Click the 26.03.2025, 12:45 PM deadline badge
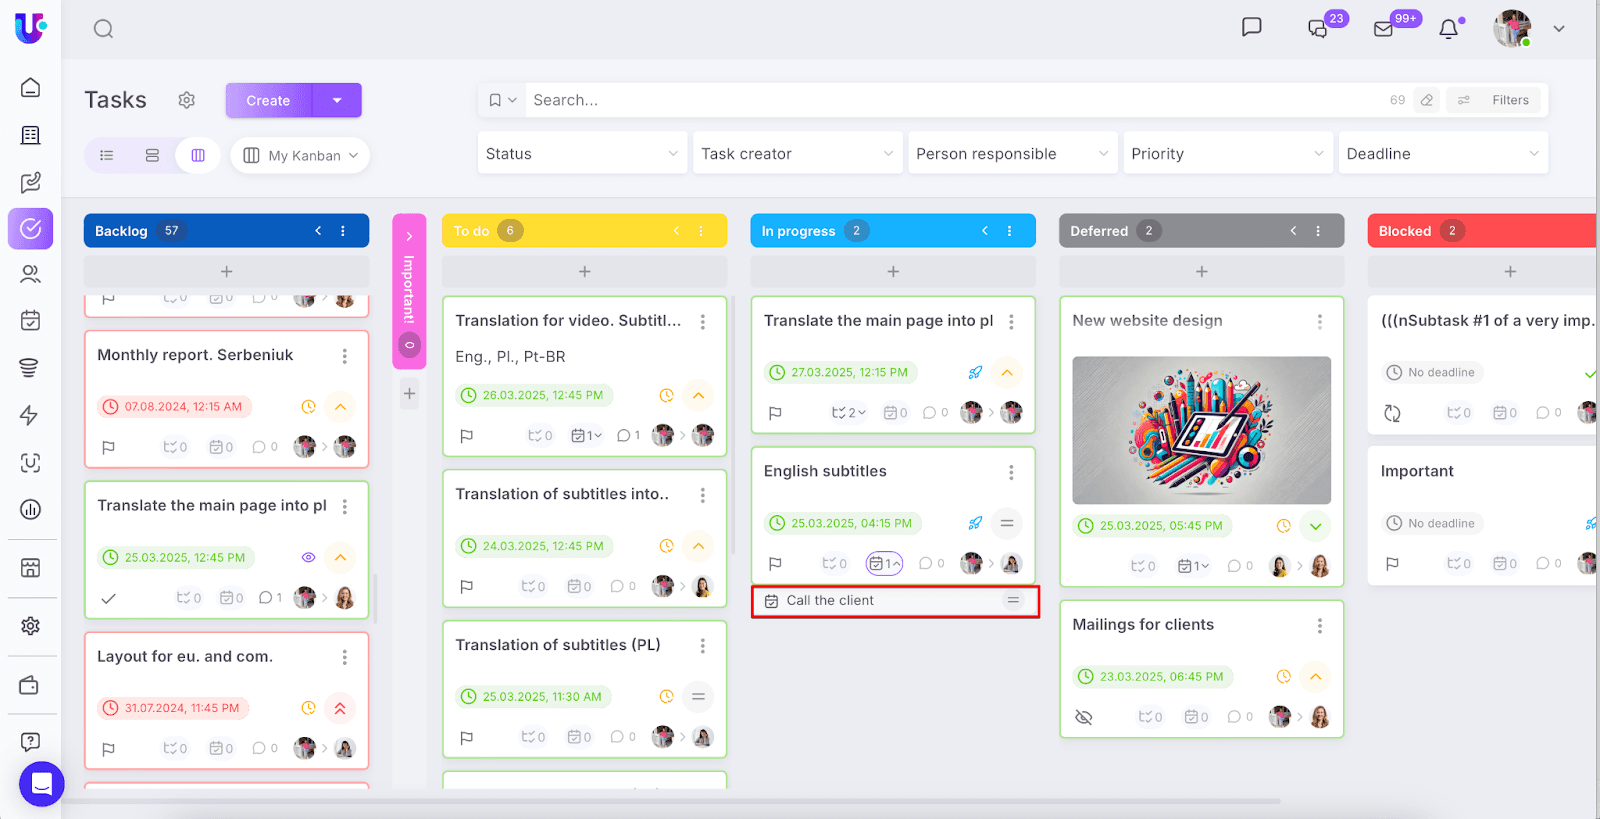 tap(535, 396)
